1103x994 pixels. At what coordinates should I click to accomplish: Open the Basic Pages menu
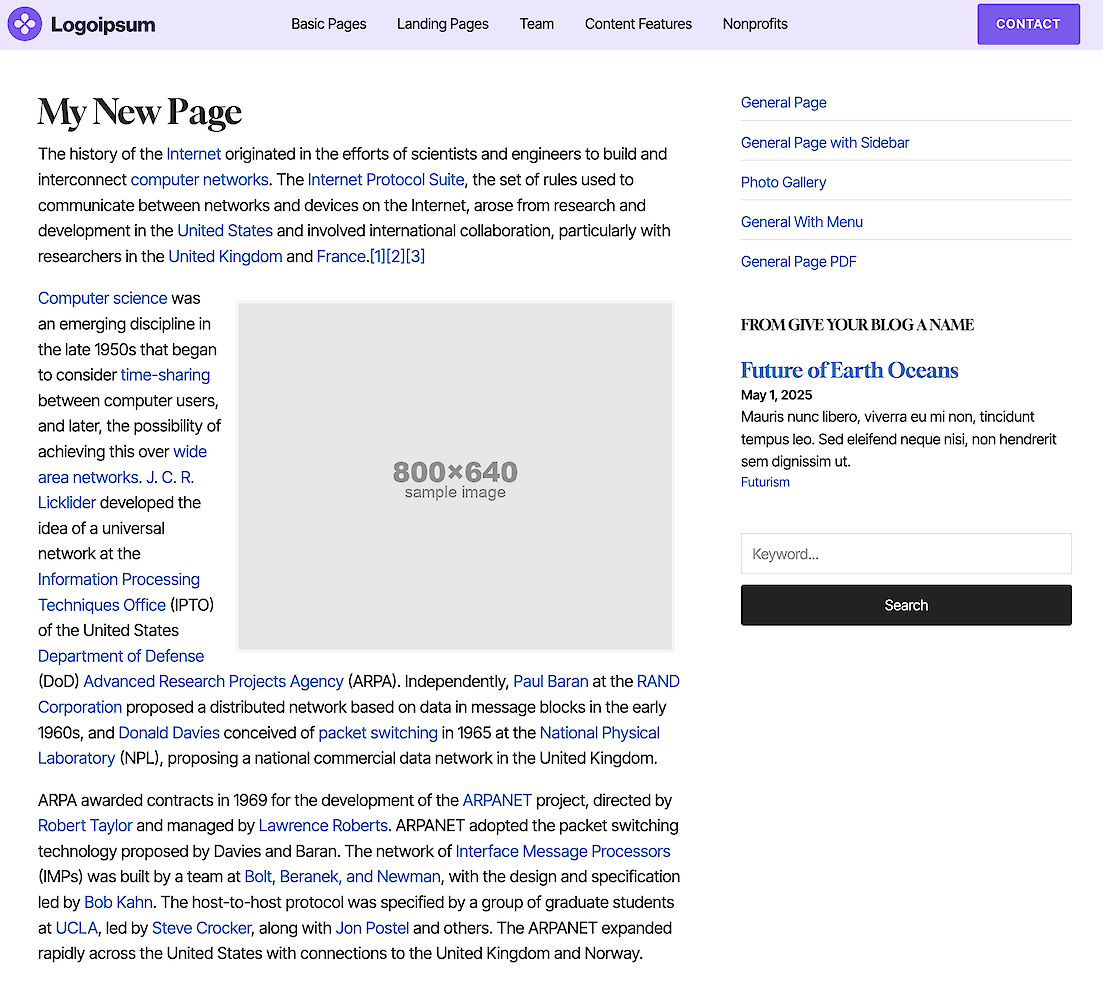328,24
